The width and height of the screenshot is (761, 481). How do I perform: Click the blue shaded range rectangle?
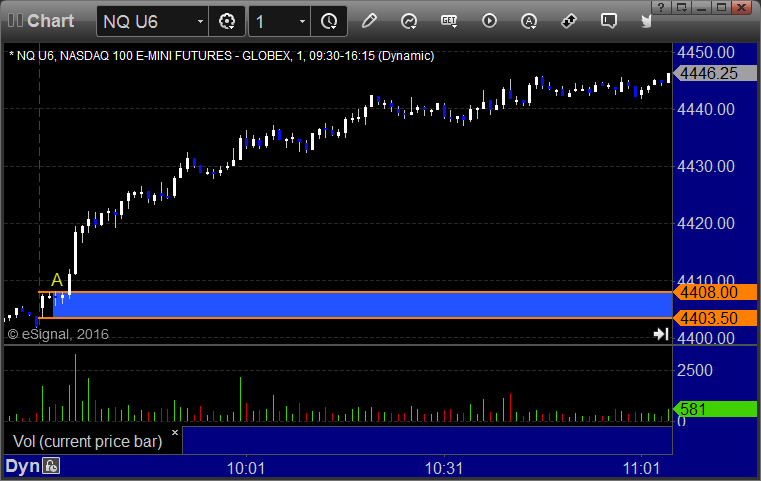[362, 305]
